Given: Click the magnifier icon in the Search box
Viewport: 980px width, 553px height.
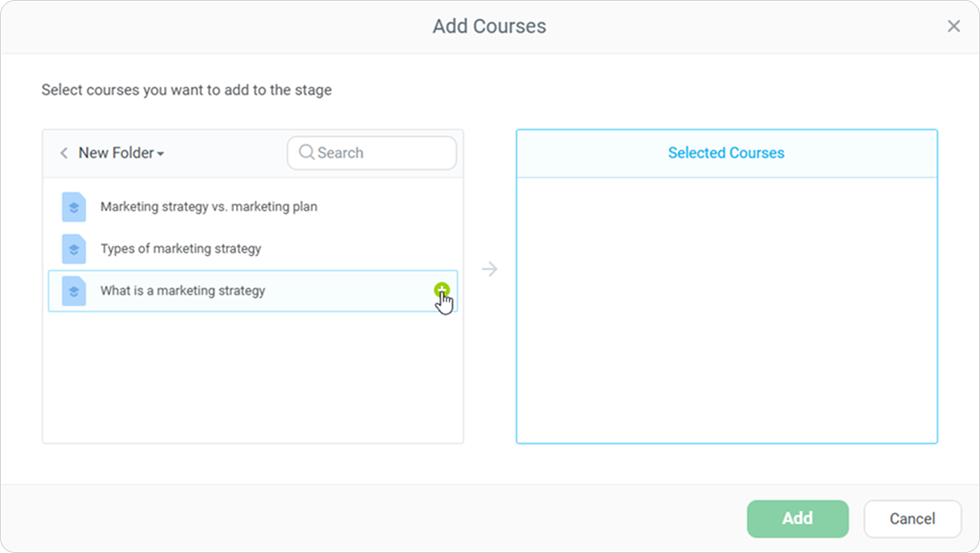Looking at the screenshot, I should [x=307, y=153].
